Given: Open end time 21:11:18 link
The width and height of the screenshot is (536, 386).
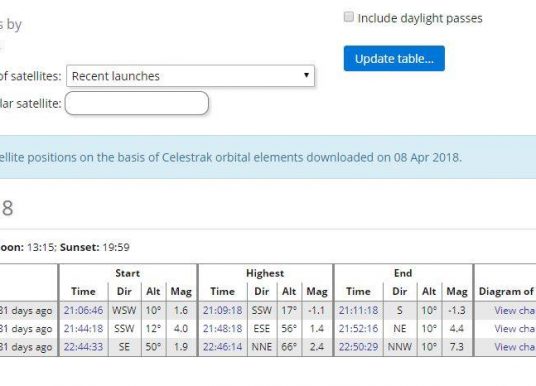Looking at the screenshot, I should pos(358,310).
